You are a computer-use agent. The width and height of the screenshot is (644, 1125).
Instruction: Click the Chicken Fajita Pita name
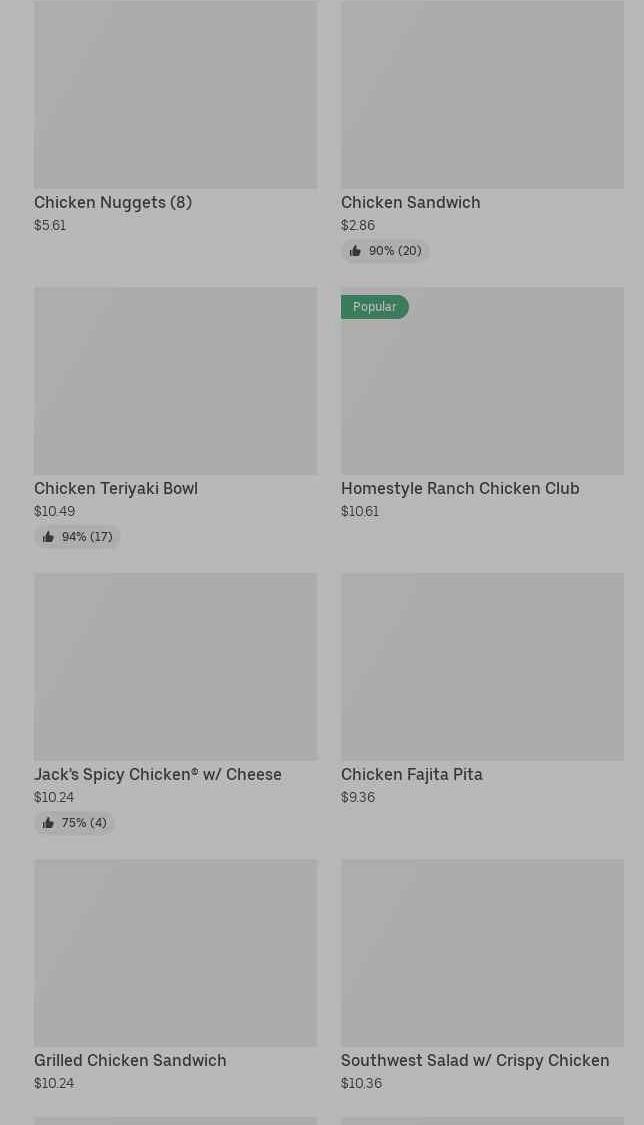click(x=411, y=774)
